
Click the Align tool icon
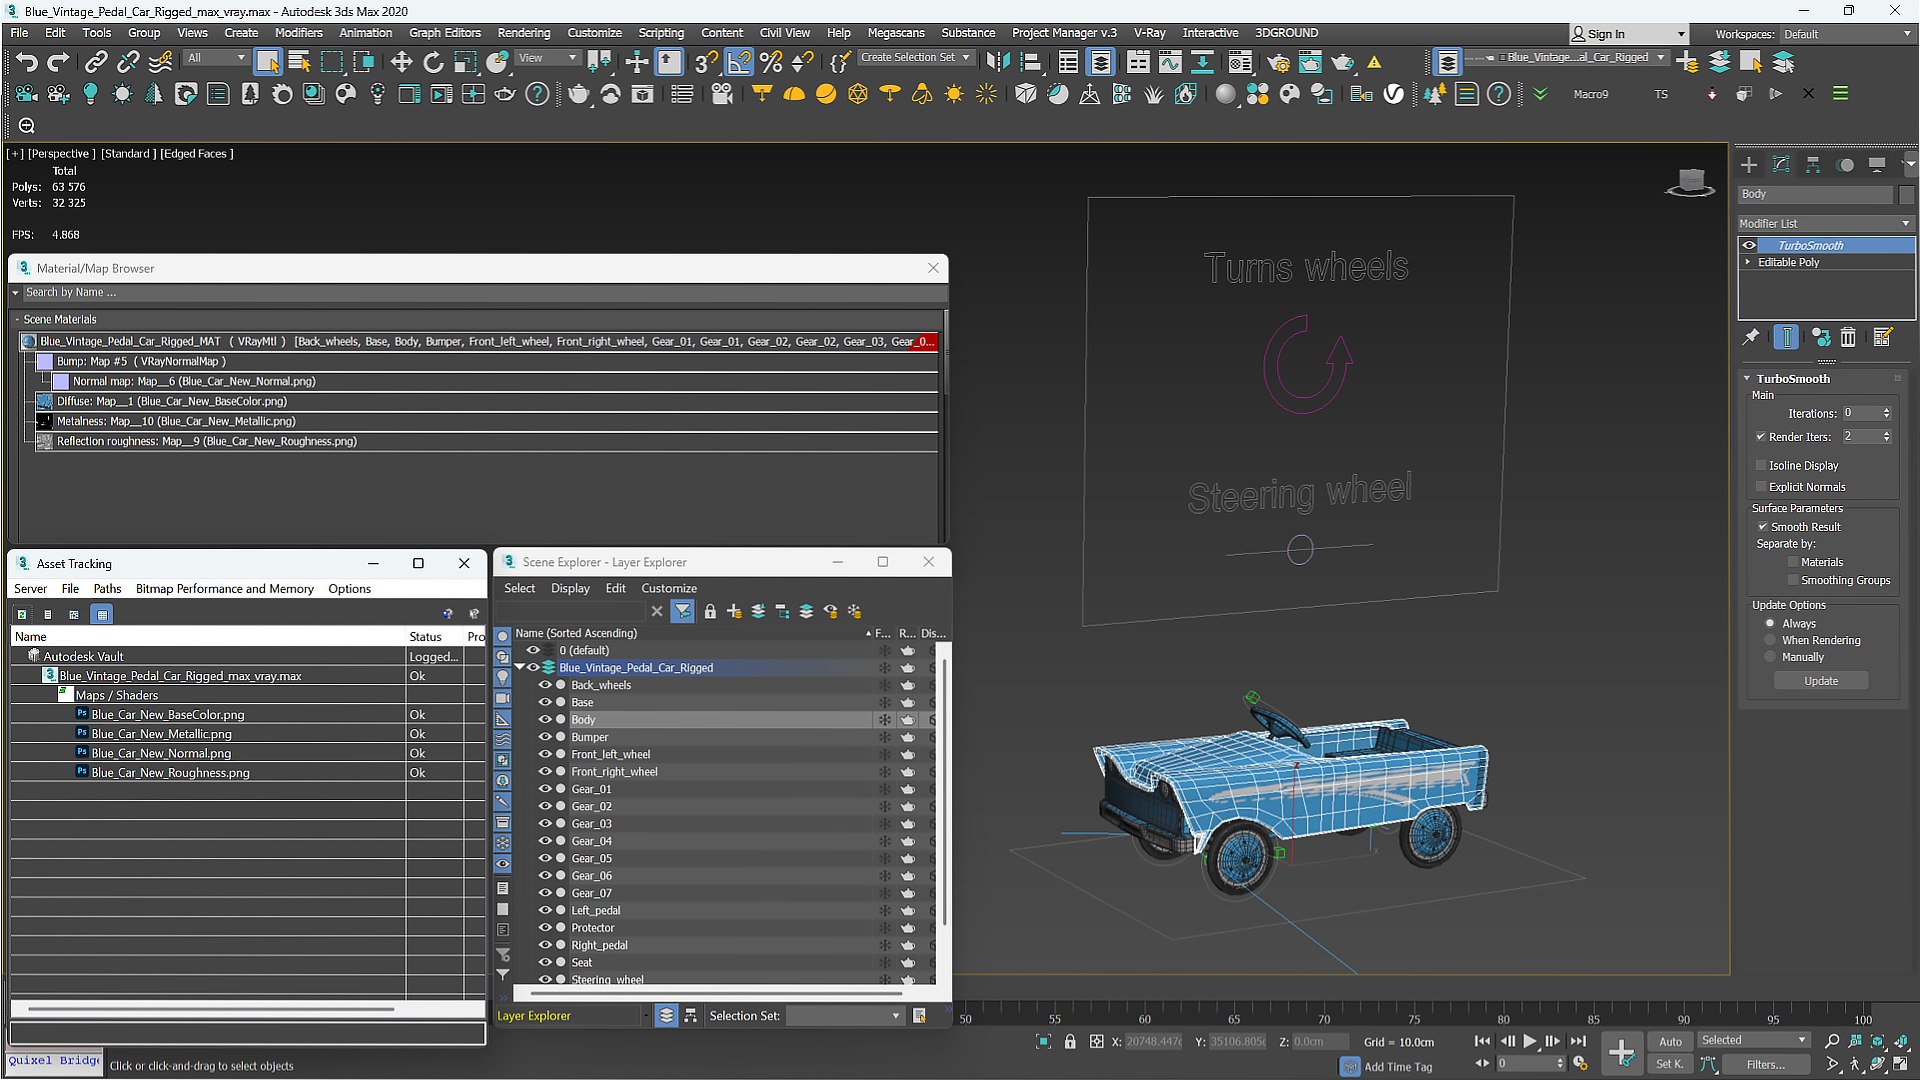(x=1029, y=62)
